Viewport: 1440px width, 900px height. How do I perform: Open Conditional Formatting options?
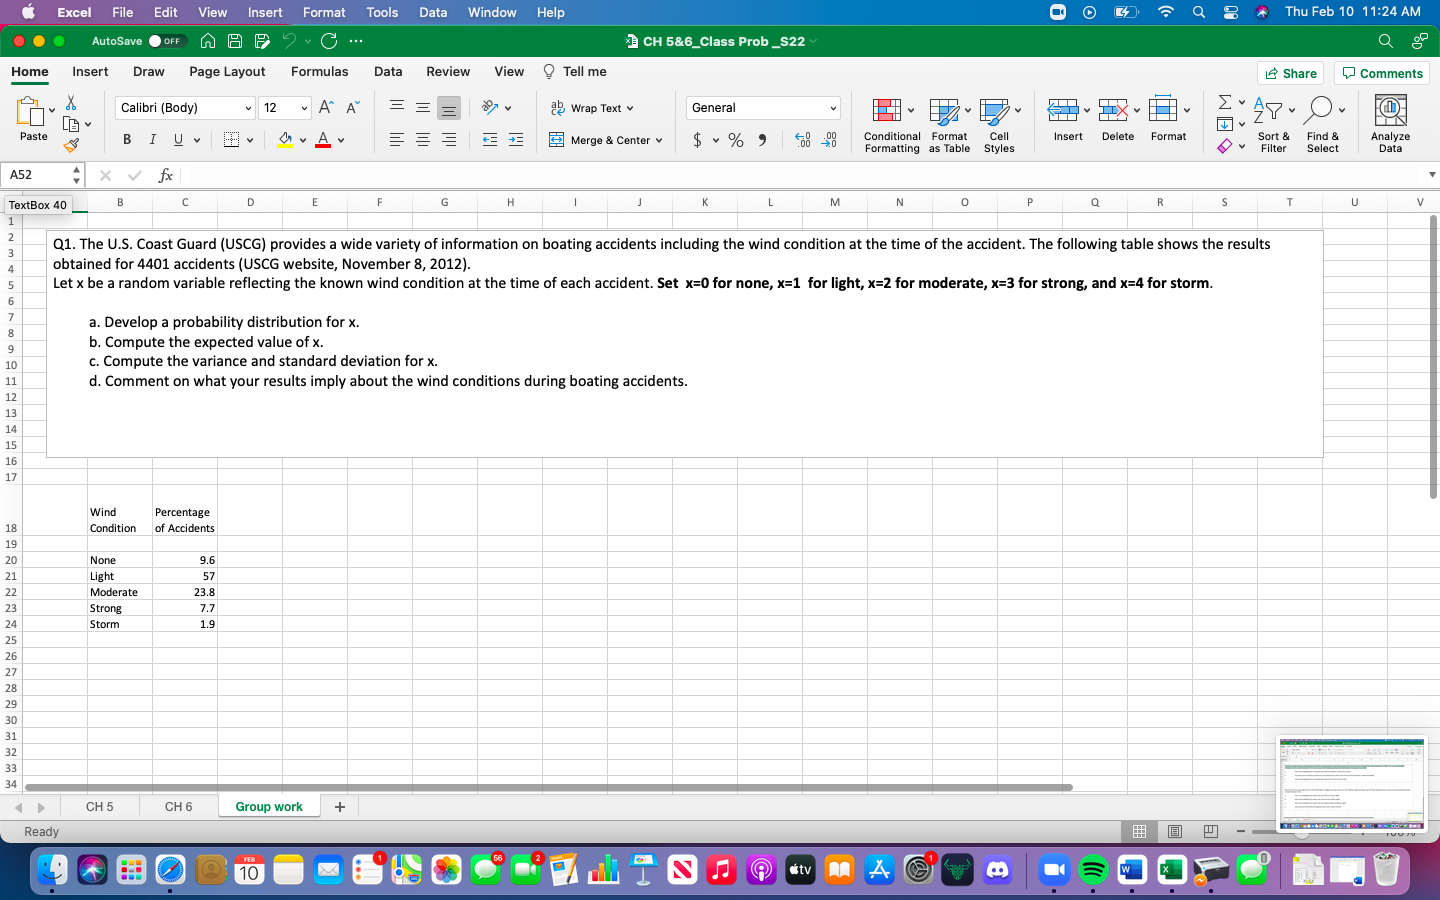click(x=891, y=122)
